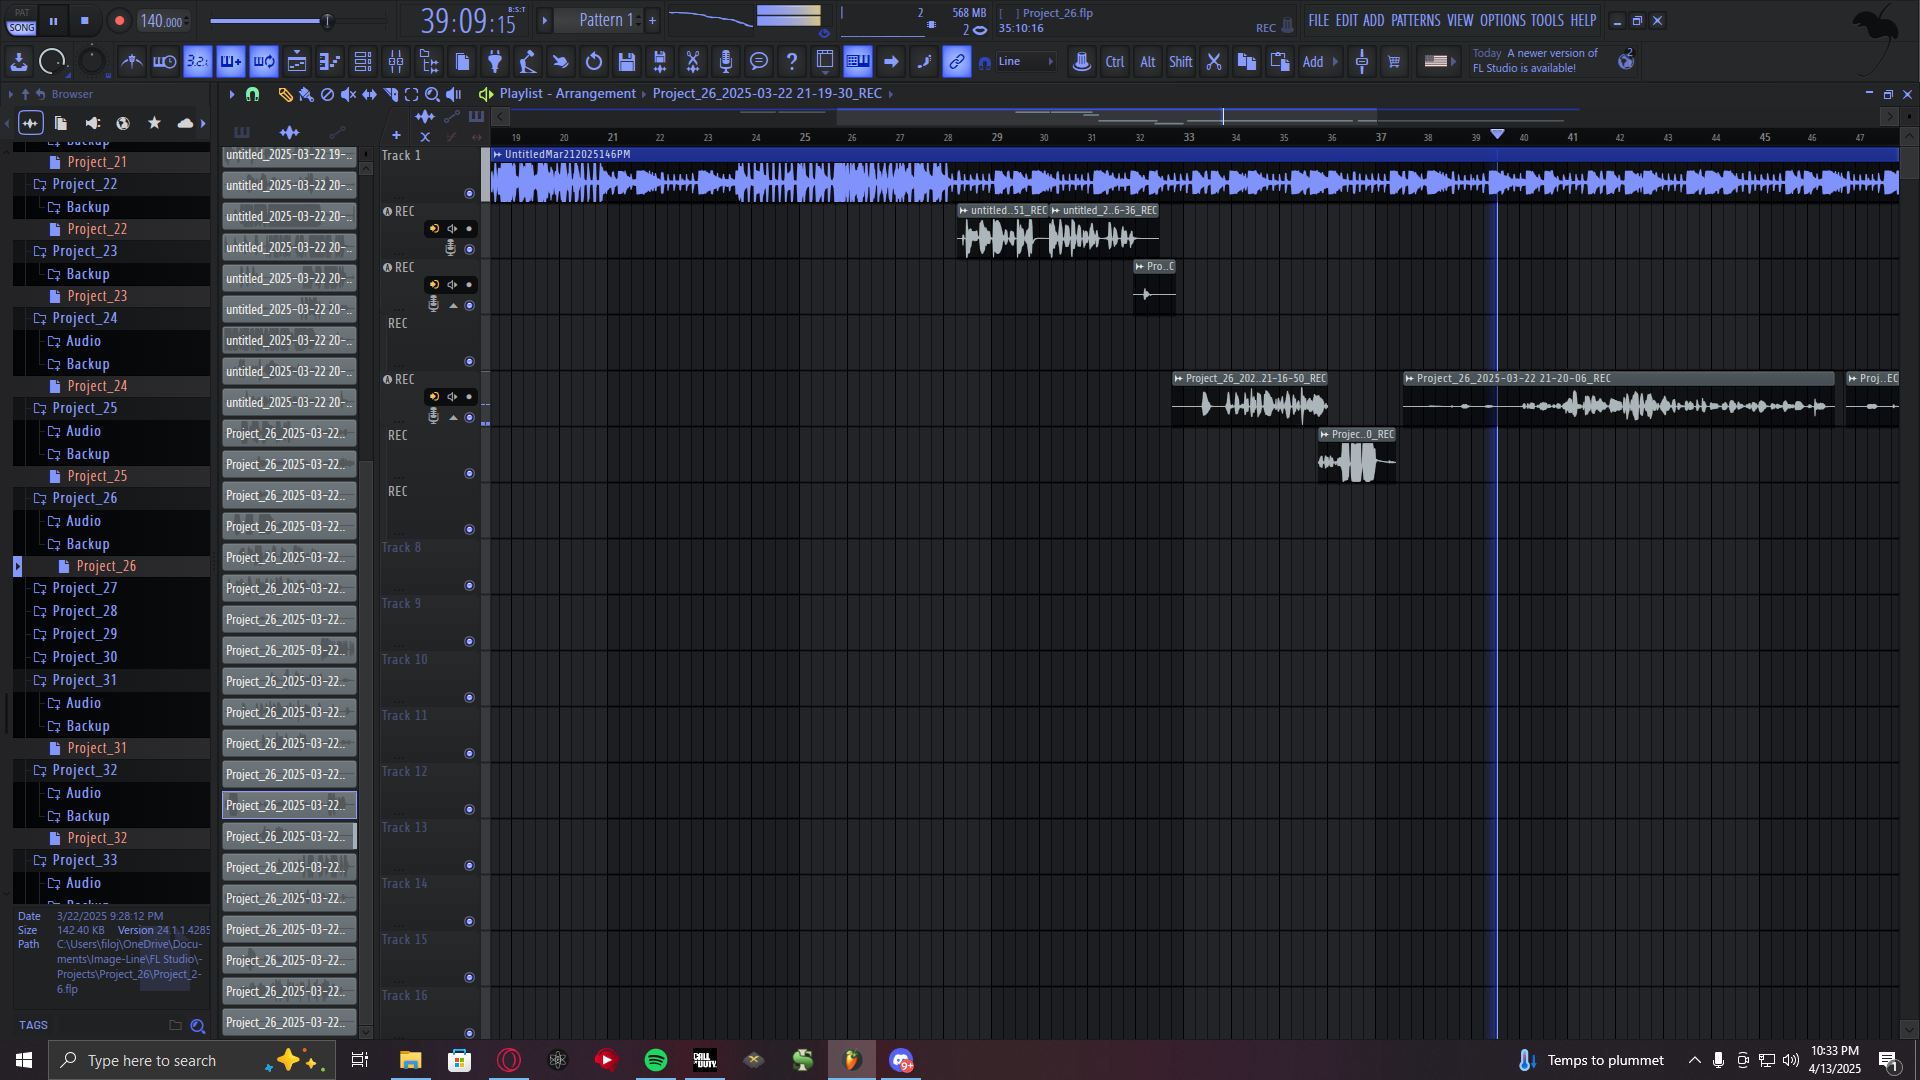Open the piano roll view

tap(330, 62)
